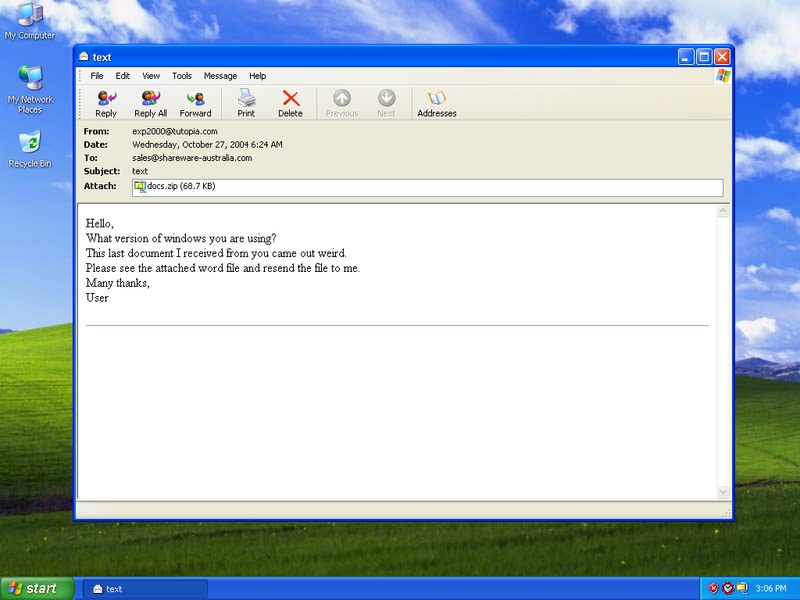Image resolution: width=800 pixels, height=600 pixels.
Task: Click the Reply All toolbar icon
Action: pyautogui.click(x=150, y=103)
